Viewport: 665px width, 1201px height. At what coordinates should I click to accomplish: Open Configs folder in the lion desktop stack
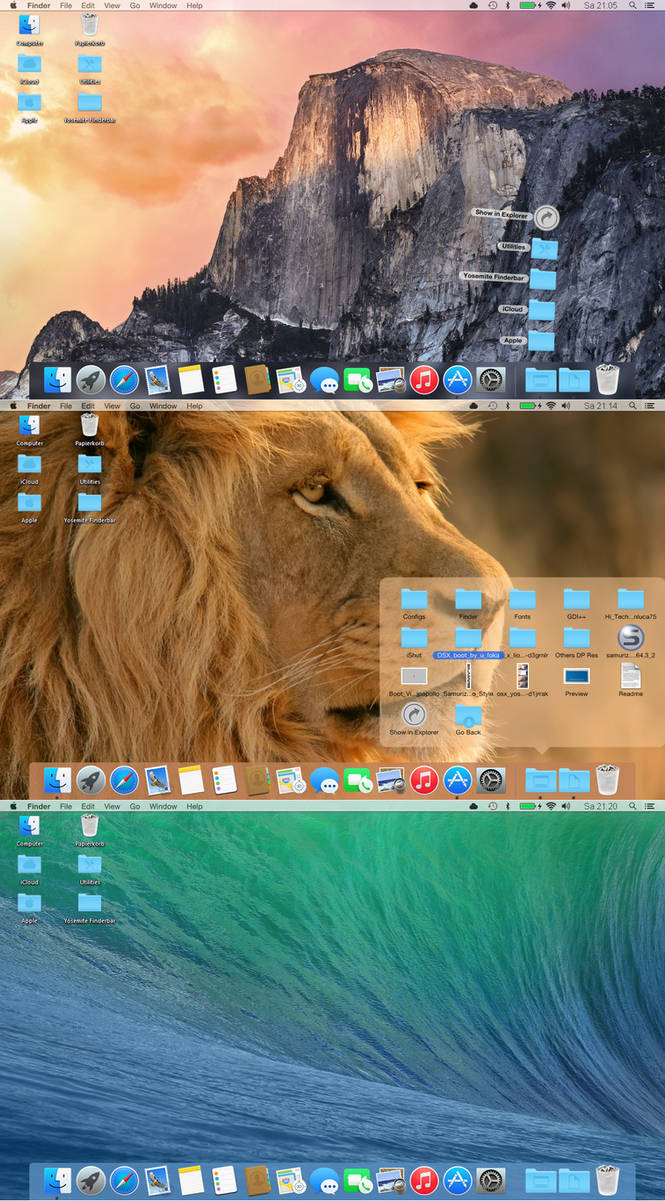click(414, 599)
